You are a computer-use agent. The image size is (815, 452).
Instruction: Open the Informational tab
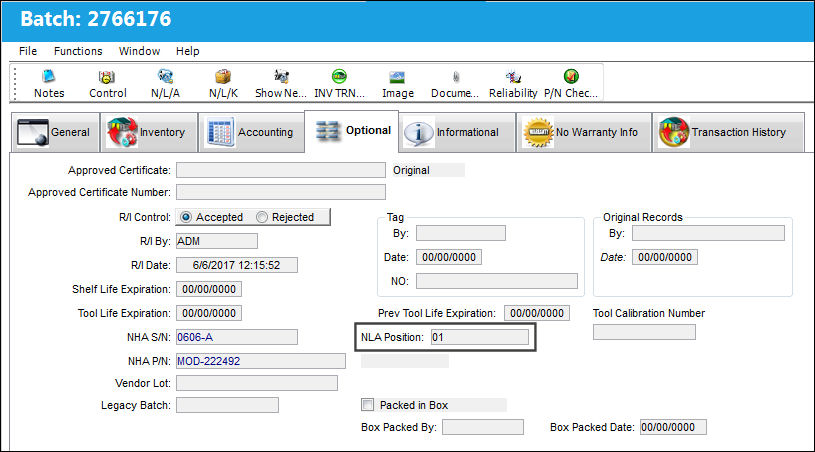coord(457,132)
